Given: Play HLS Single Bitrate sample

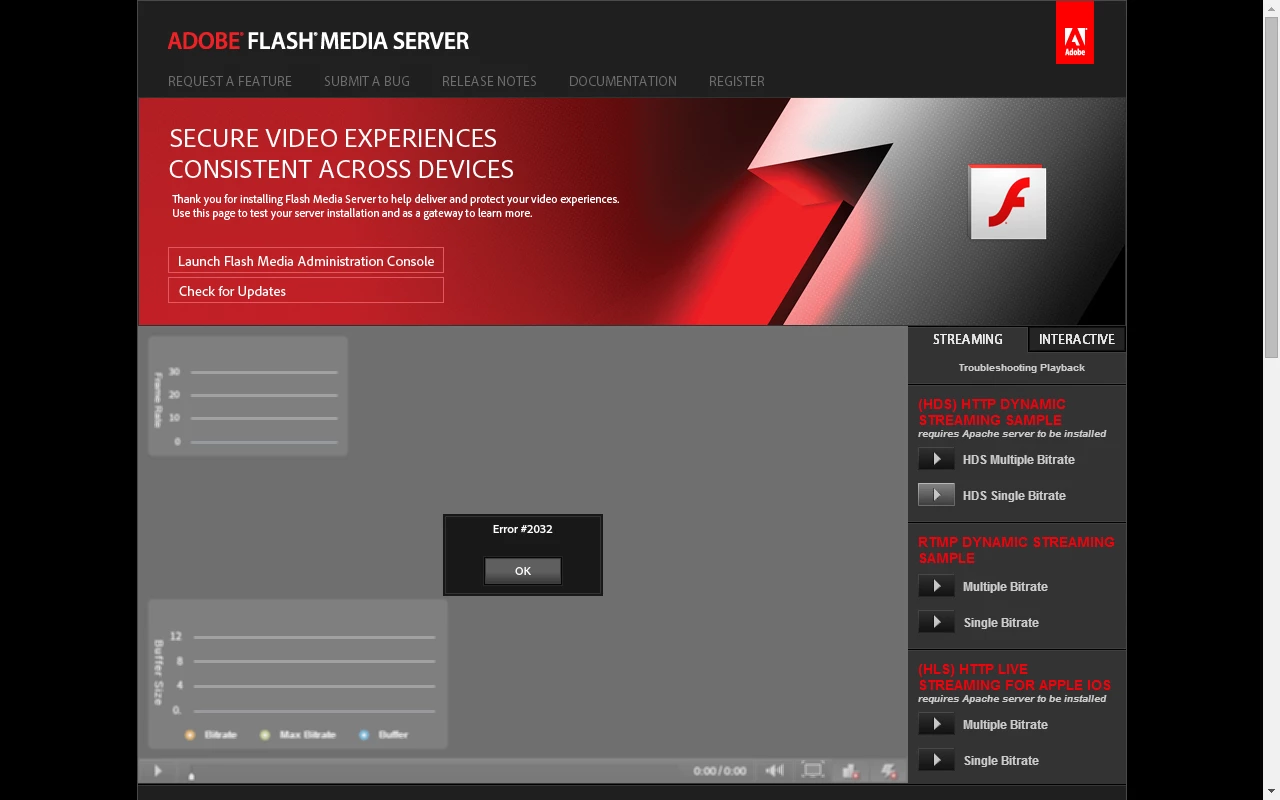Looking at the screenshot, I should point(936,760).
